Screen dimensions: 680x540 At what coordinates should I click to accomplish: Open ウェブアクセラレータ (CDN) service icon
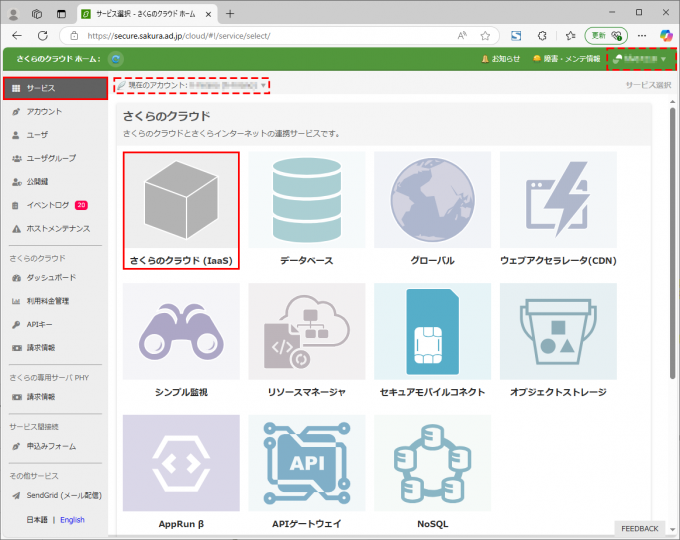558,201
